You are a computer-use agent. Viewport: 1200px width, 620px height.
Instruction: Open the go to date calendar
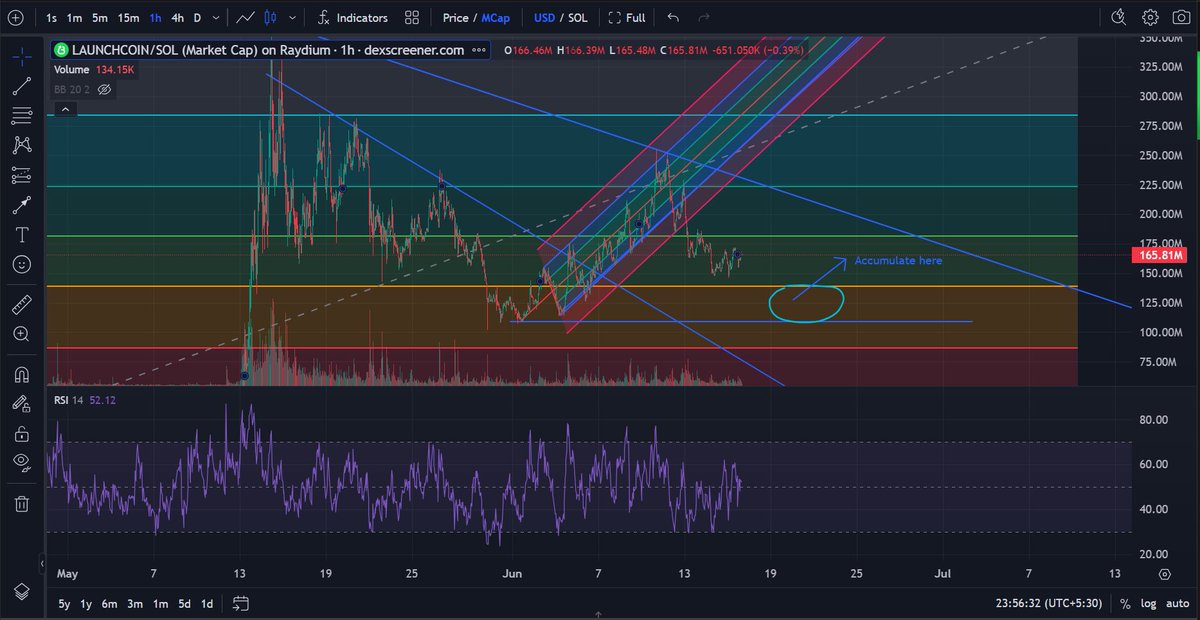click(x=240, y=603)
